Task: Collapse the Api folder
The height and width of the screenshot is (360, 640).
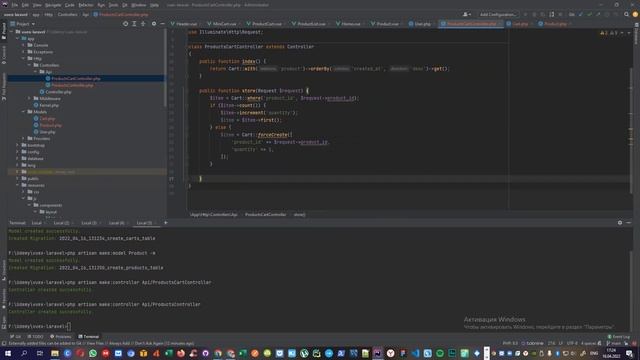Action: point(36,72)
